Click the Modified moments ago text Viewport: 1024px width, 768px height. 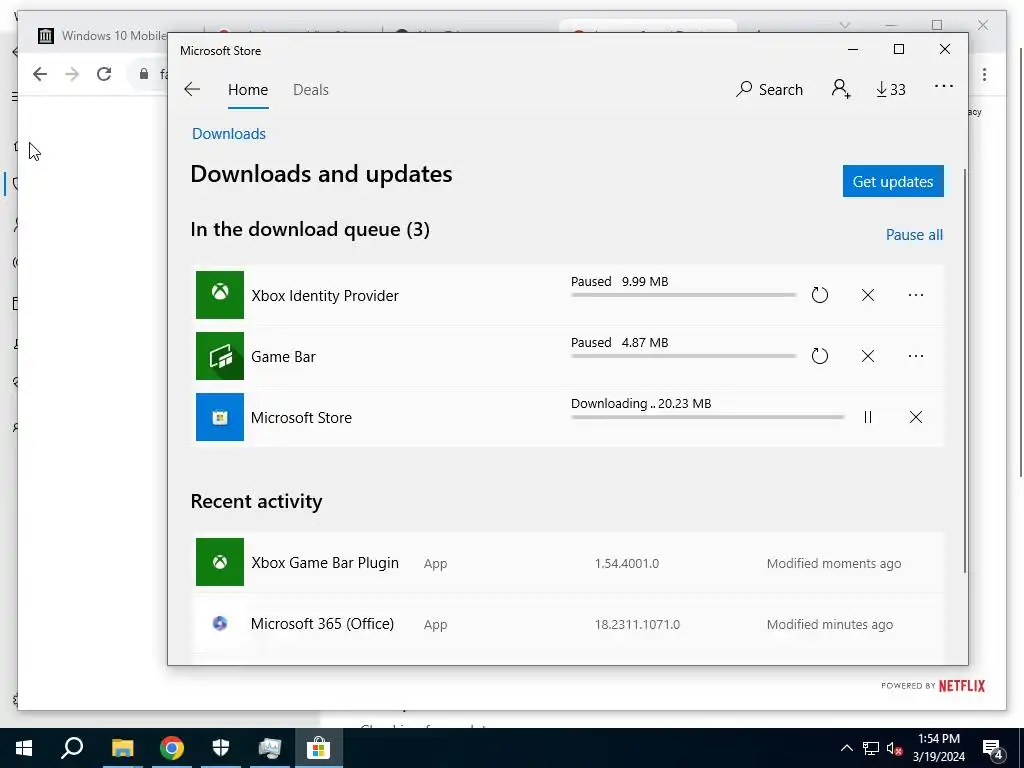pos(834,564)
